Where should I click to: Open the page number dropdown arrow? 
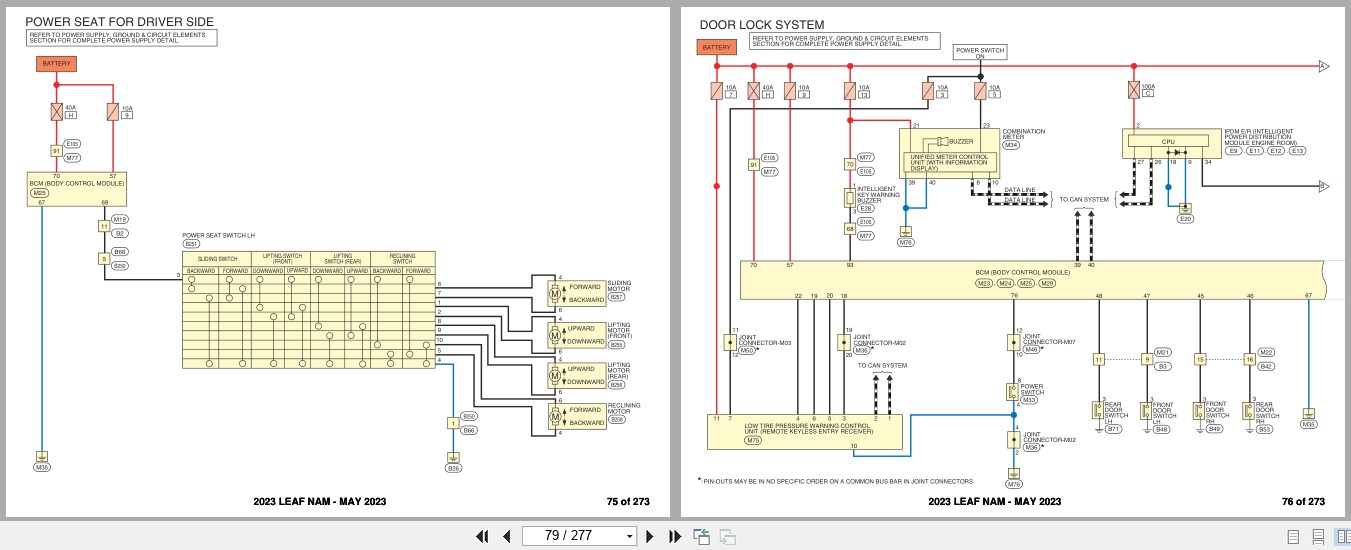630,536
